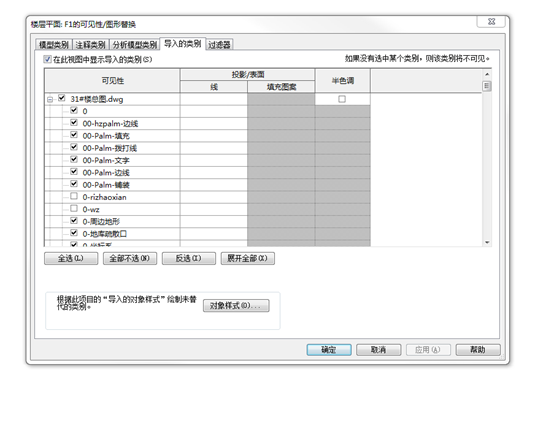Click the list scrollbar down arrow
This screenshot has width=554, height=431.
pos(487,242)
